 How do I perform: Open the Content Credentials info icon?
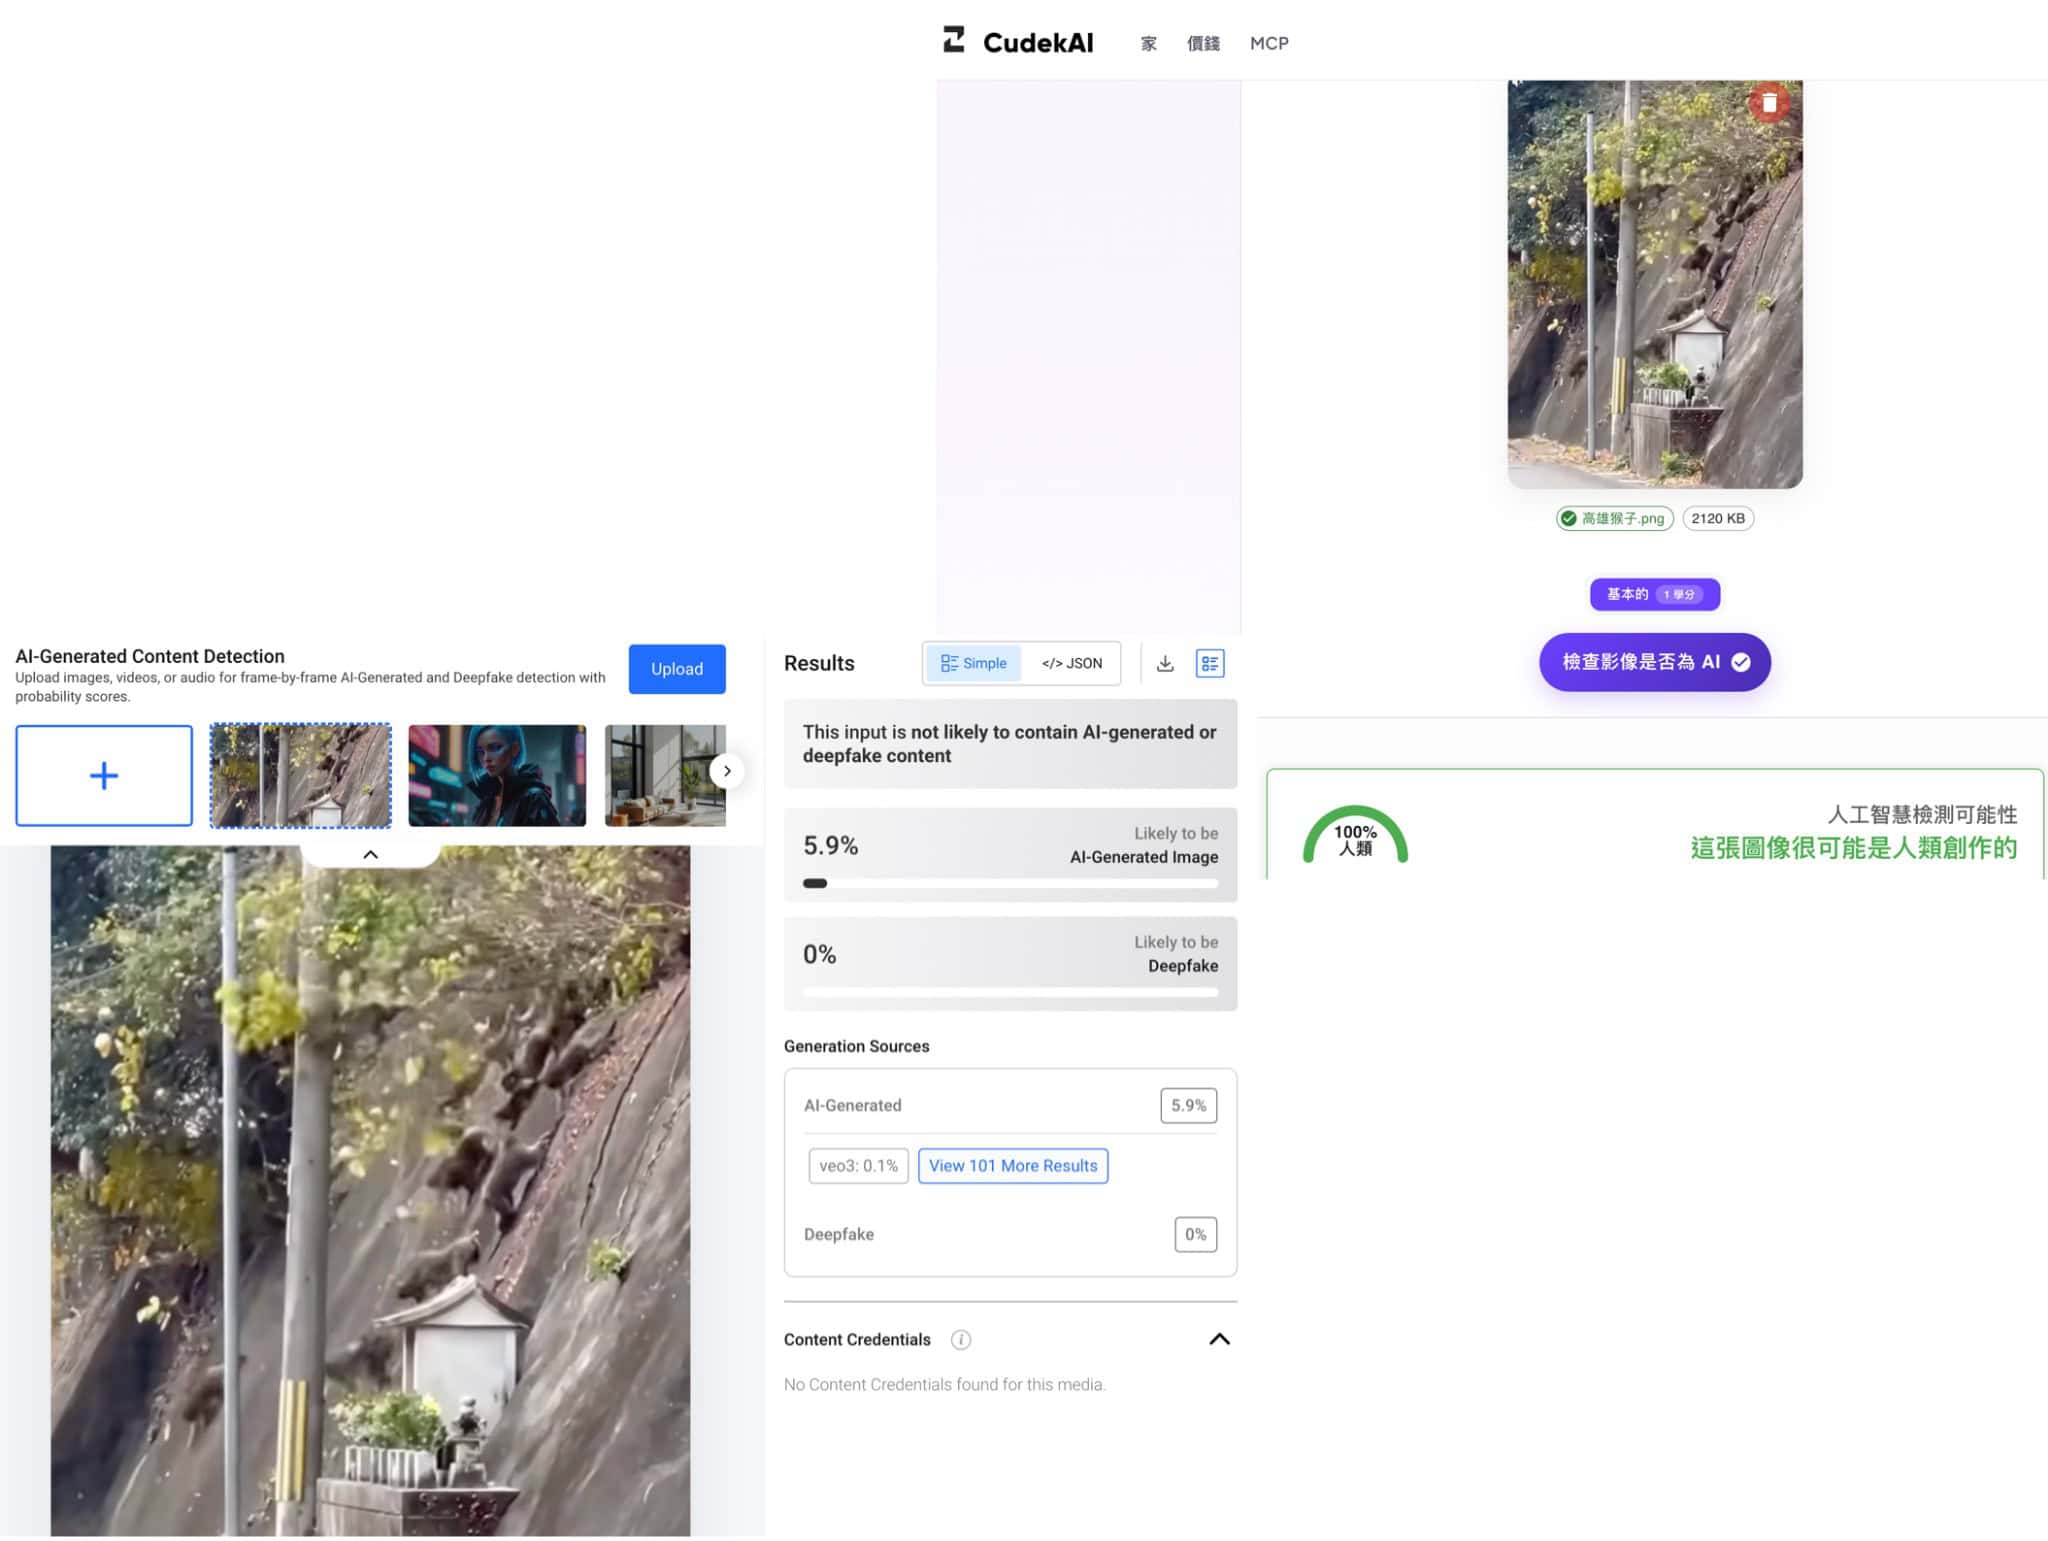click(961, 1339)
